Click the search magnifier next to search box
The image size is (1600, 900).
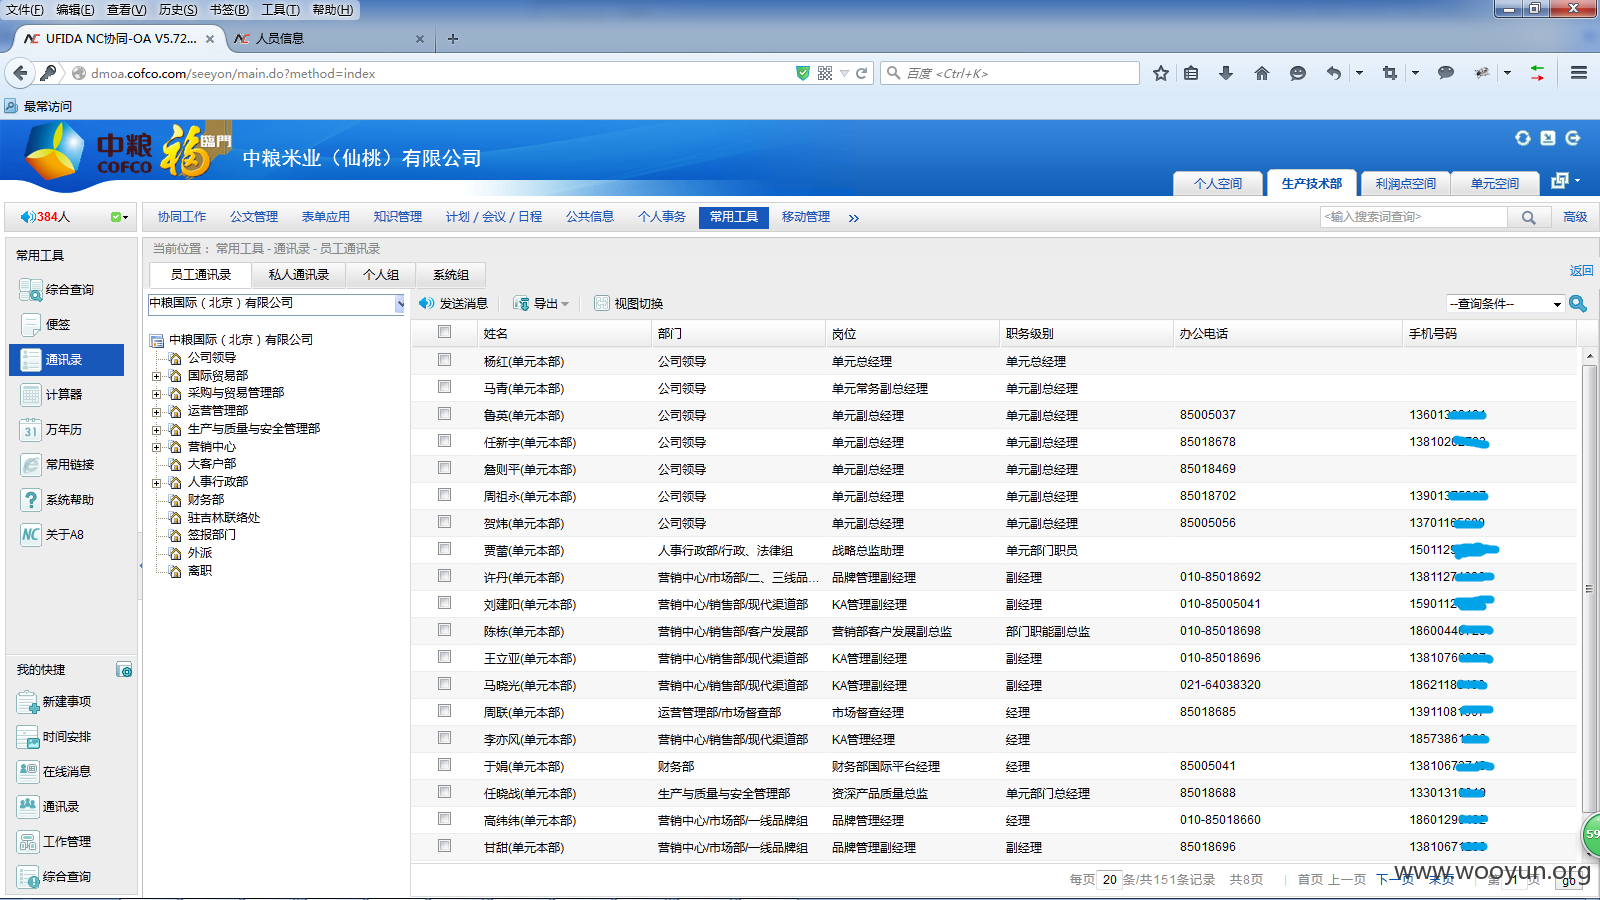(x=1528, y=217)
